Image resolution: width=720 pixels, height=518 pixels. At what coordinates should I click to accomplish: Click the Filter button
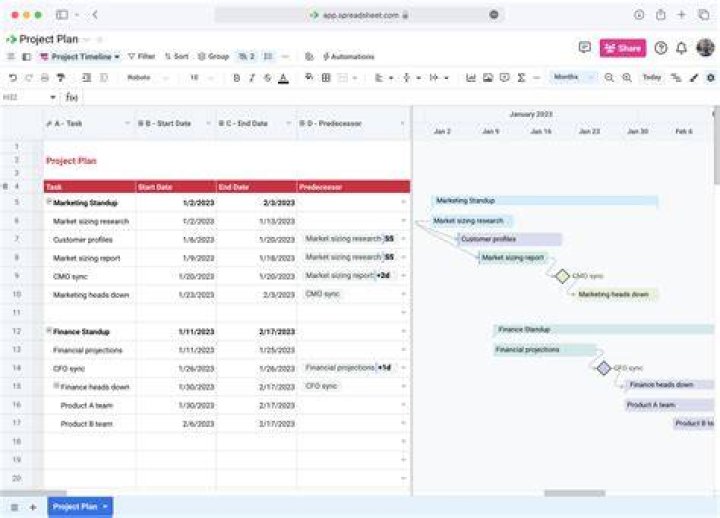point(141,56)
